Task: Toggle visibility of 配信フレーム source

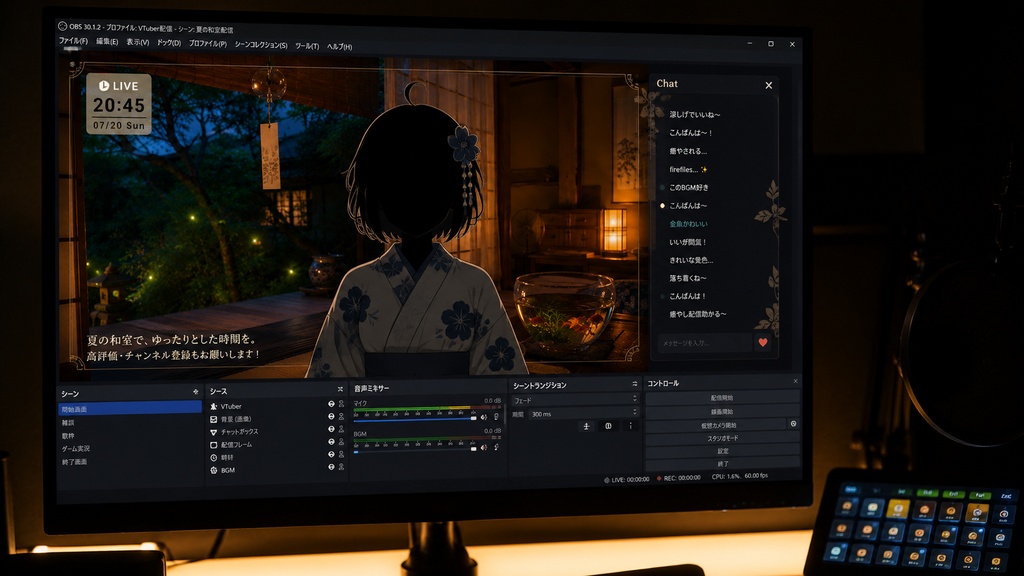Action: coord(331,442)
